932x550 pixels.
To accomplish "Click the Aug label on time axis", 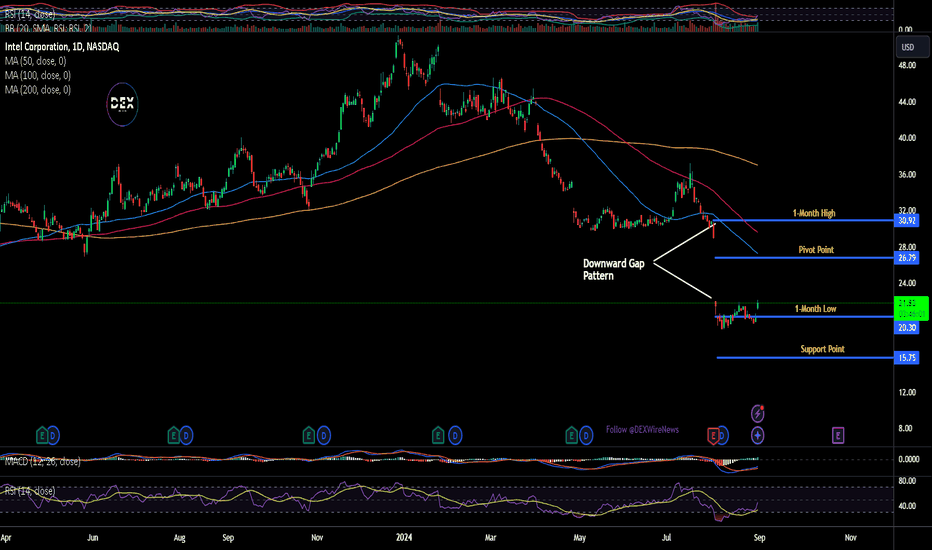I will point(179,538).
